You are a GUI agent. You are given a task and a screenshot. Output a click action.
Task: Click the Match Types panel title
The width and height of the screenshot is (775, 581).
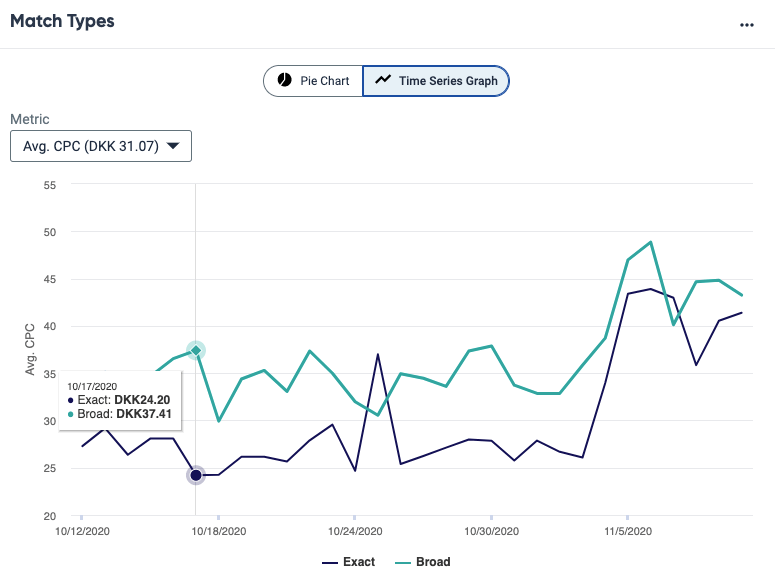click(62, 21)
